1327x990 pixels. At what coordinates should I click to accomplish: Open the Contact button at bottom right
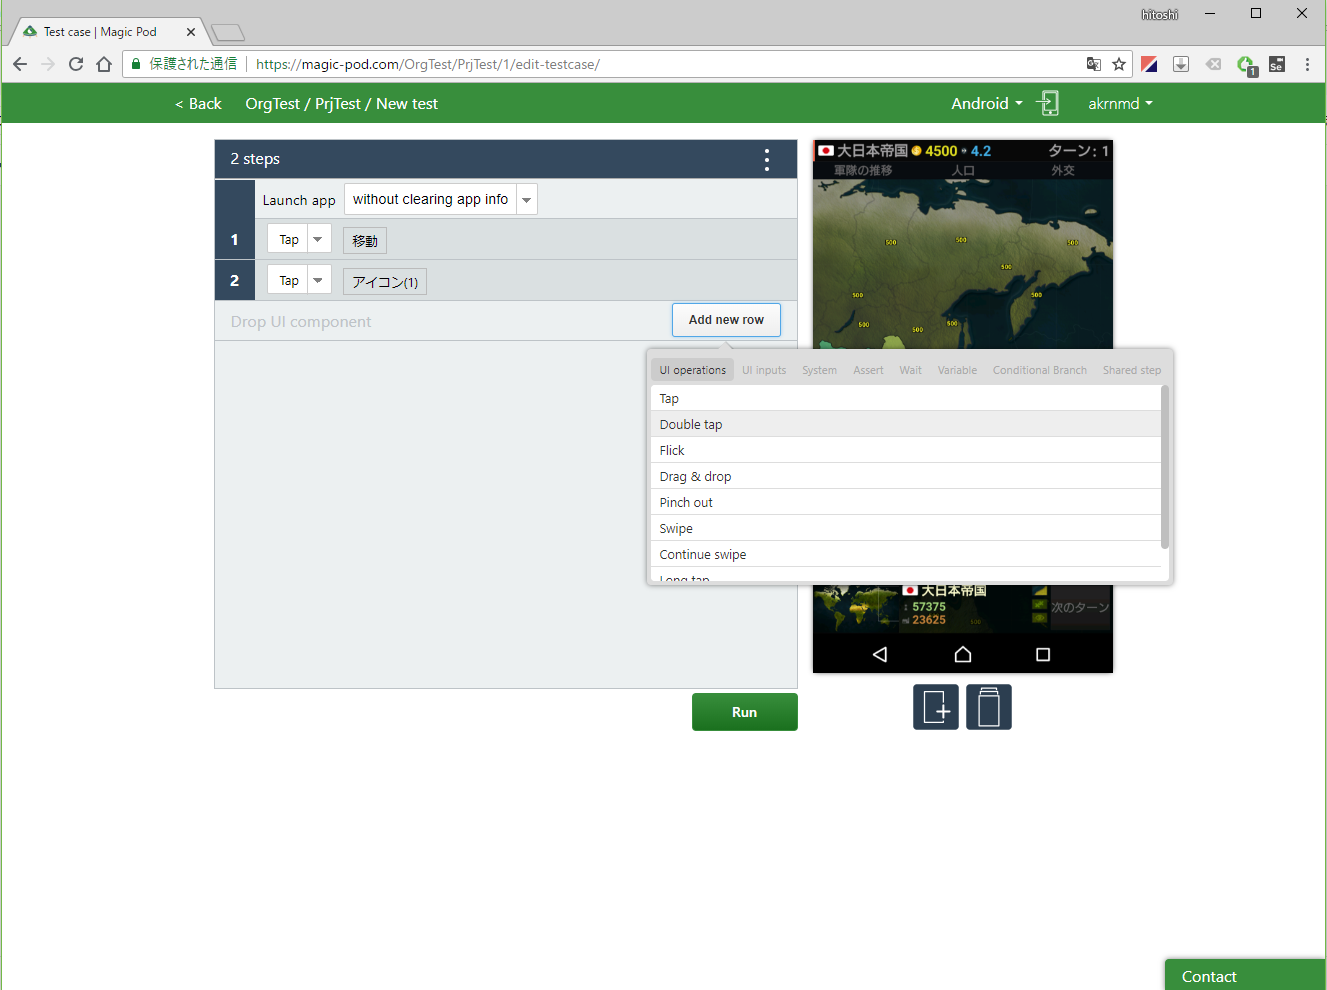coord(1245,975)
